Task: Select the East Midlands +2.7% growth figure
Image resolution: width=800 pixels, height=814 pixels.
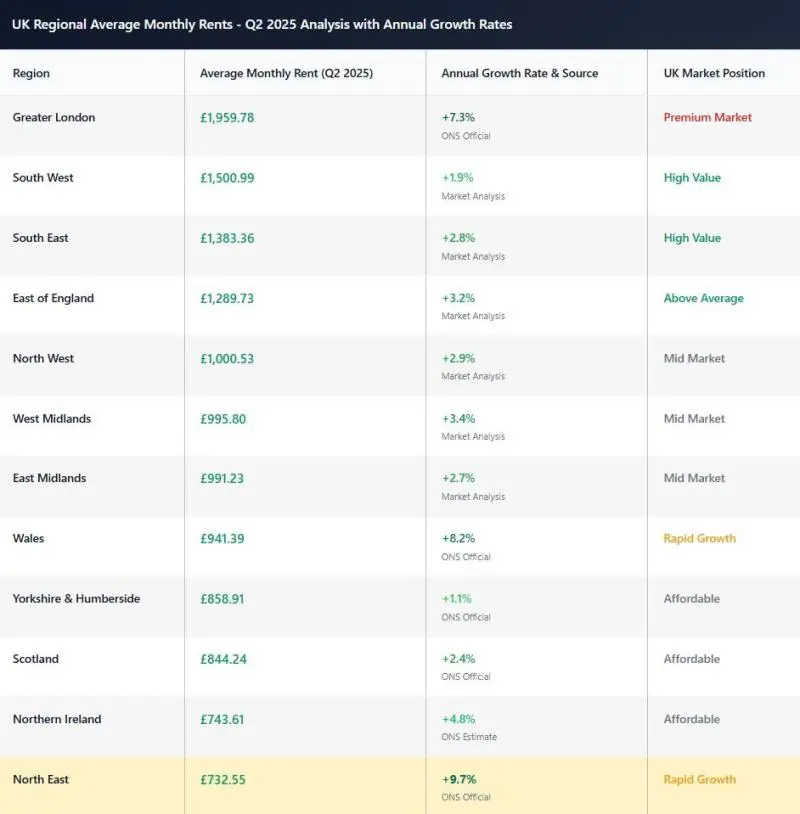Action: (458, 478)
